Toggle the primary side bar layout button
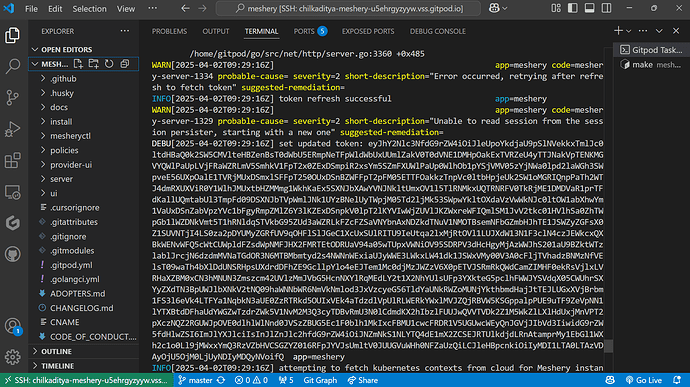Screen dimensions: 690x387 573,8
